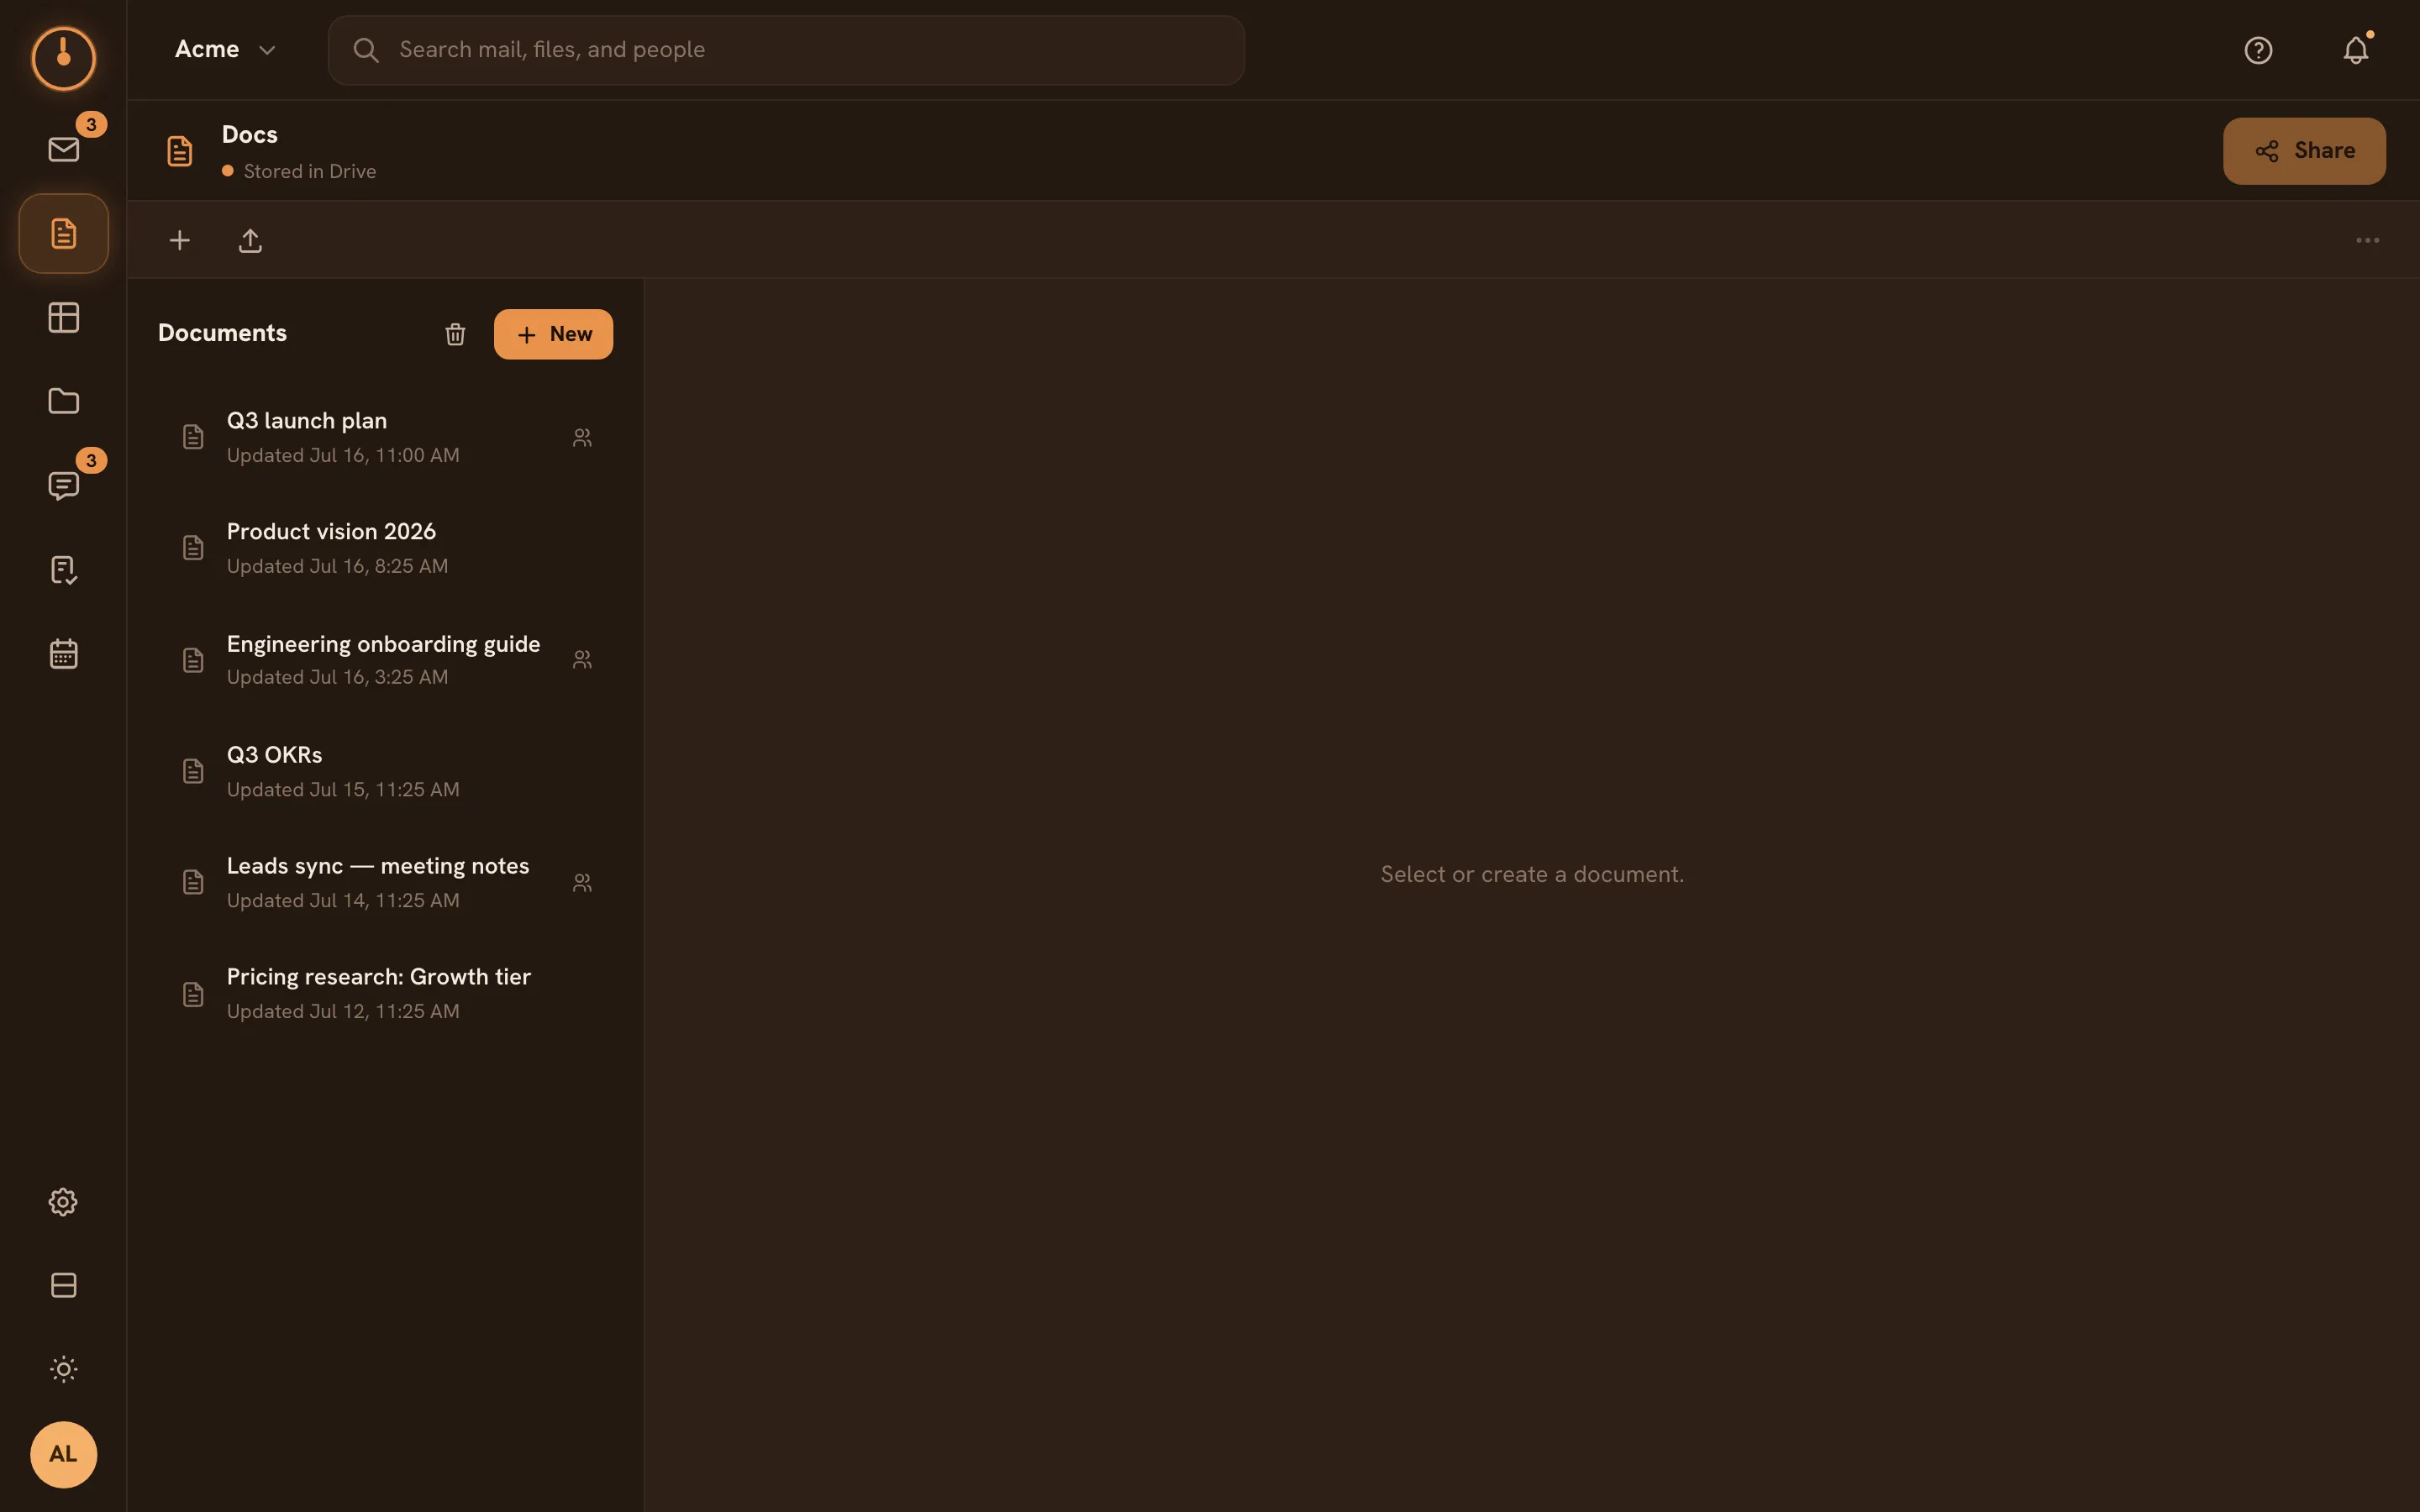Open Pricing research: Growth tier document
2420x1512 pixels.
386,994
